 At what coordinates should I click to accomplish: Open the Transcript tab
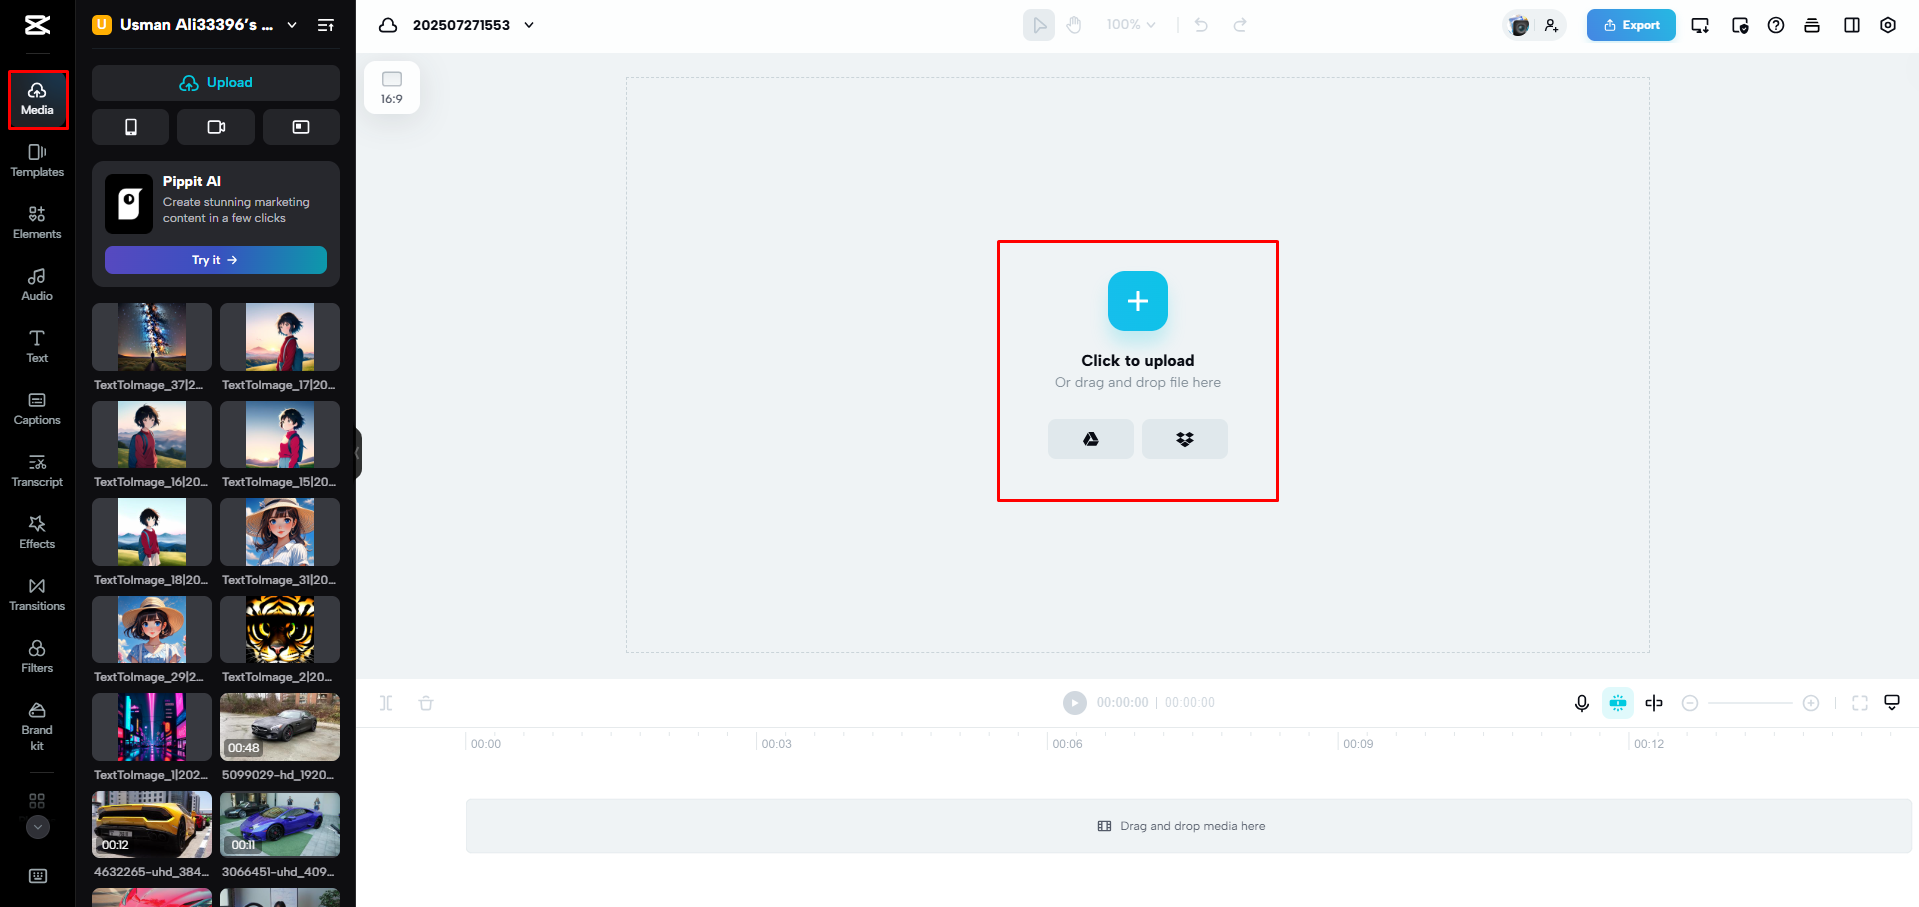[37, 471]
